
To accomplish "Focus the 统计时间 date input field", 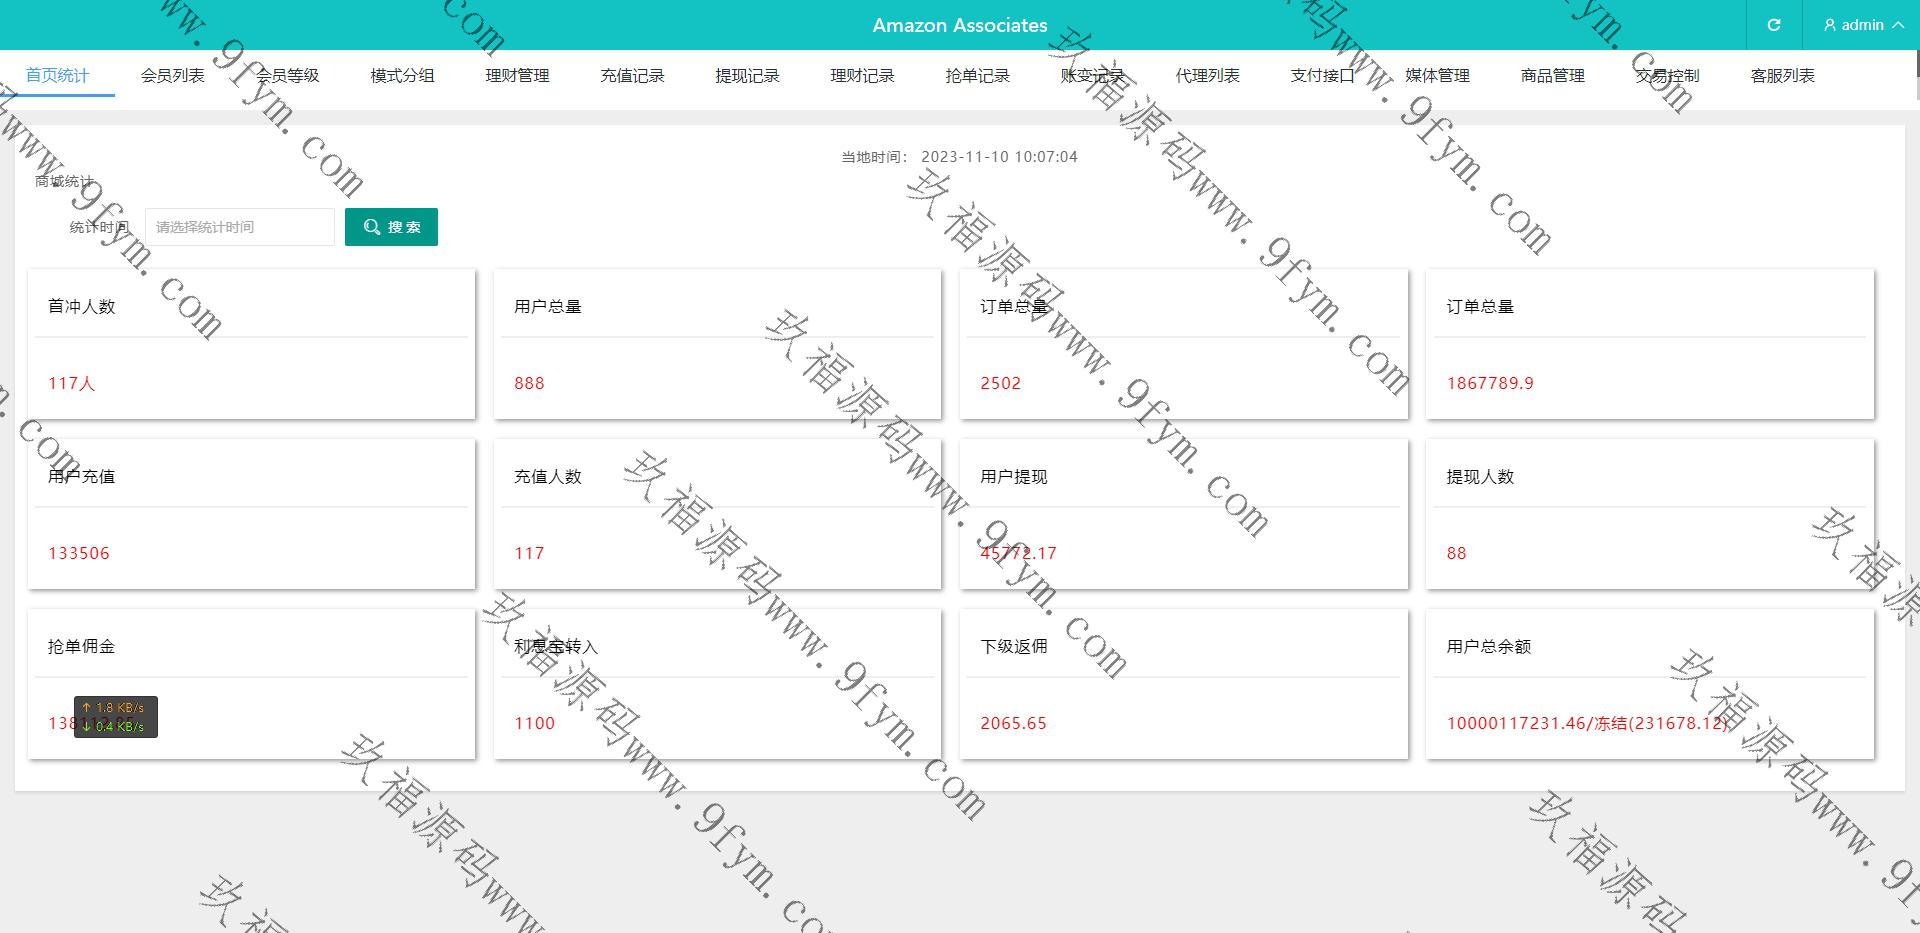I will pyautogui.click(x=239, y=227).
